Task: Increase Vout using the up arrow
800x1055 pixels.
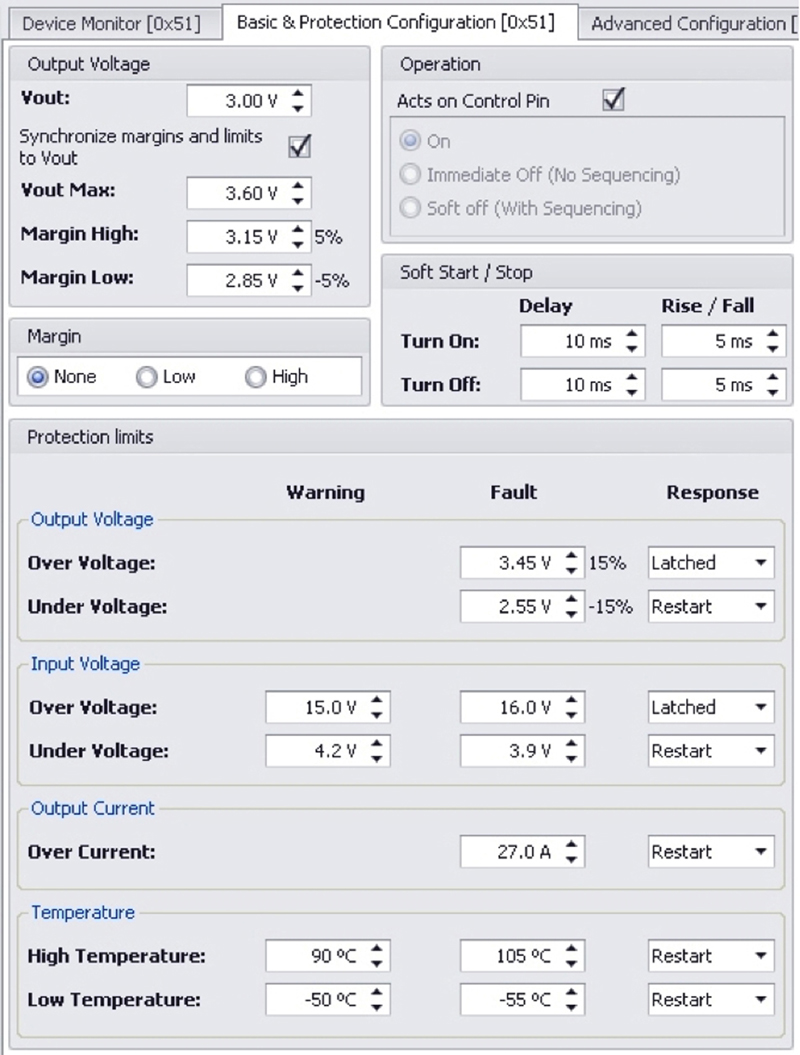Action: tap(299, 94)
